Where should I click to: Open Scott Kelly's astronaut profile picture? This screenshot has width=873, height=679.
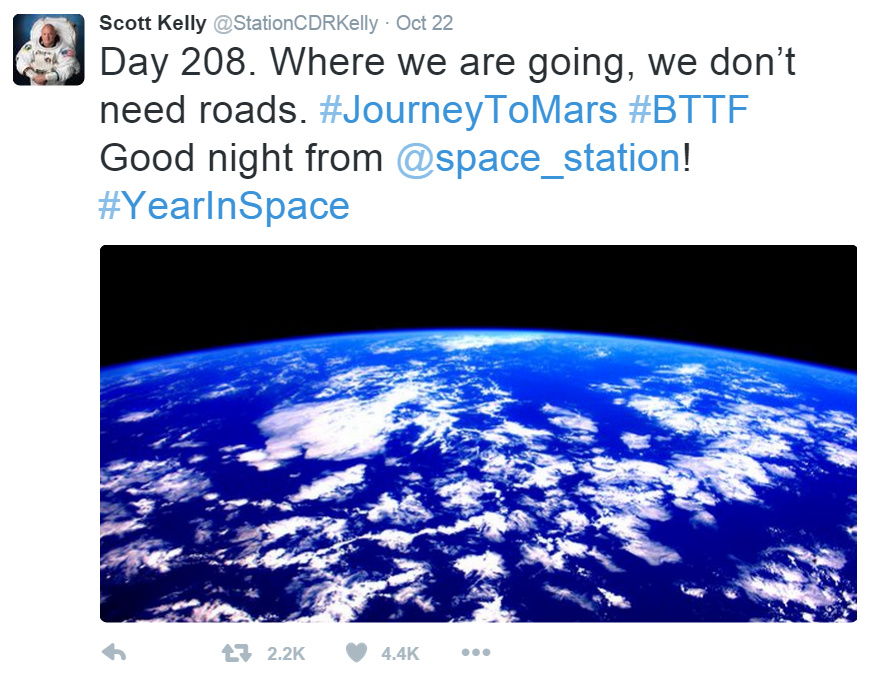[x=49, y=50]
